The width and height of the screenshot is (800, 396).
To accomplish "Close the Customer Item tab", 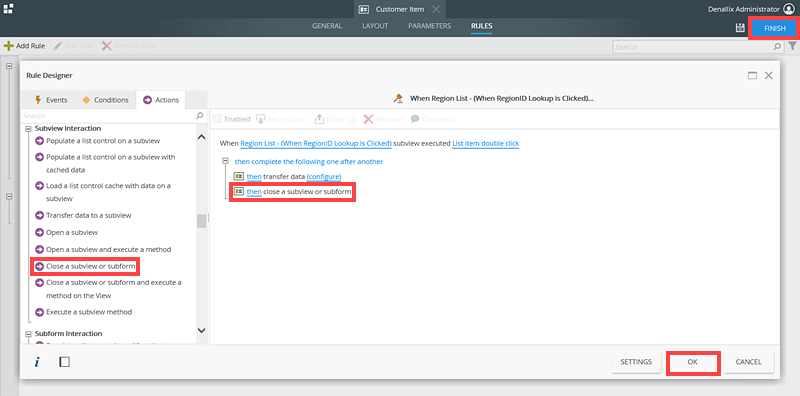I will 436,9.
